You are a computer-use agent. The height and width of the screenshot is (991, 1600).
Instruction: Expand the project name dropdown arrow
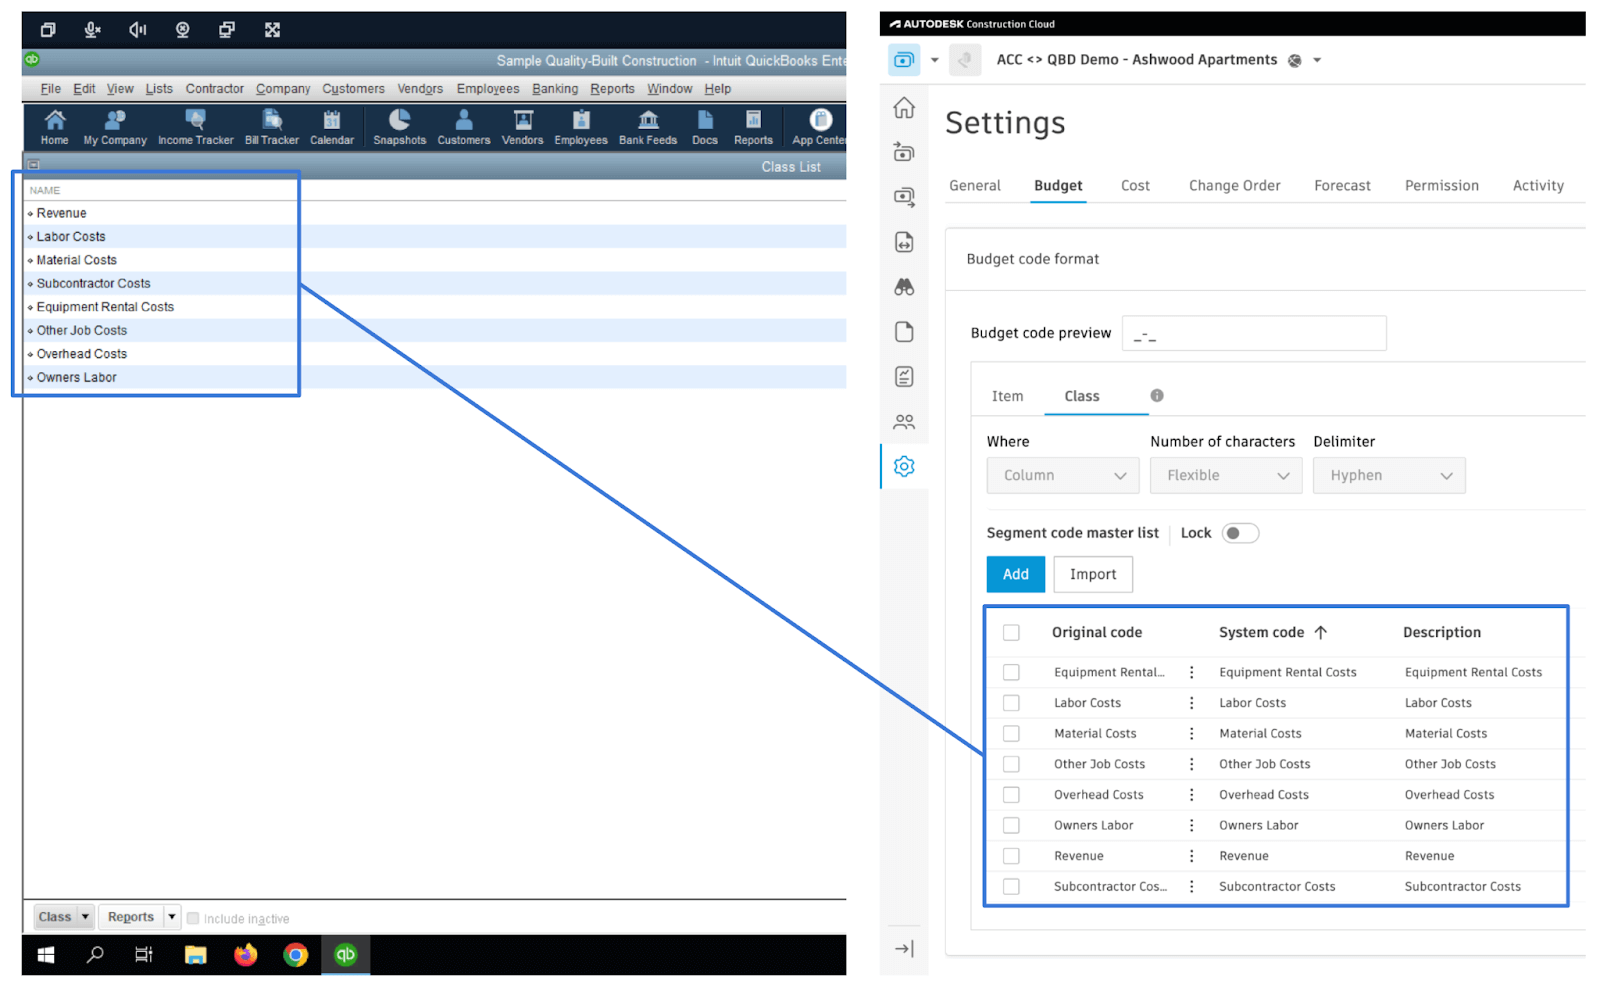[1317, 60]
